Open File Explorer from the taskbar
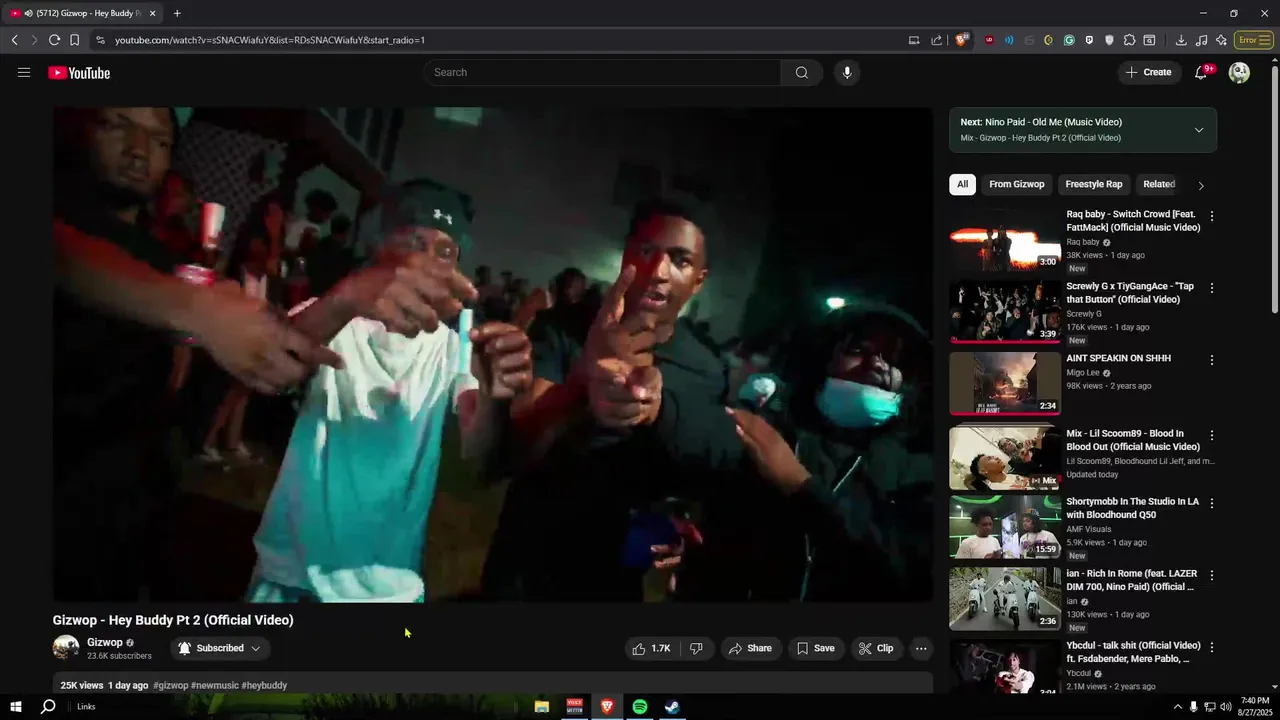This screenshot has width=1280, height=720. [x=542, y=707]
